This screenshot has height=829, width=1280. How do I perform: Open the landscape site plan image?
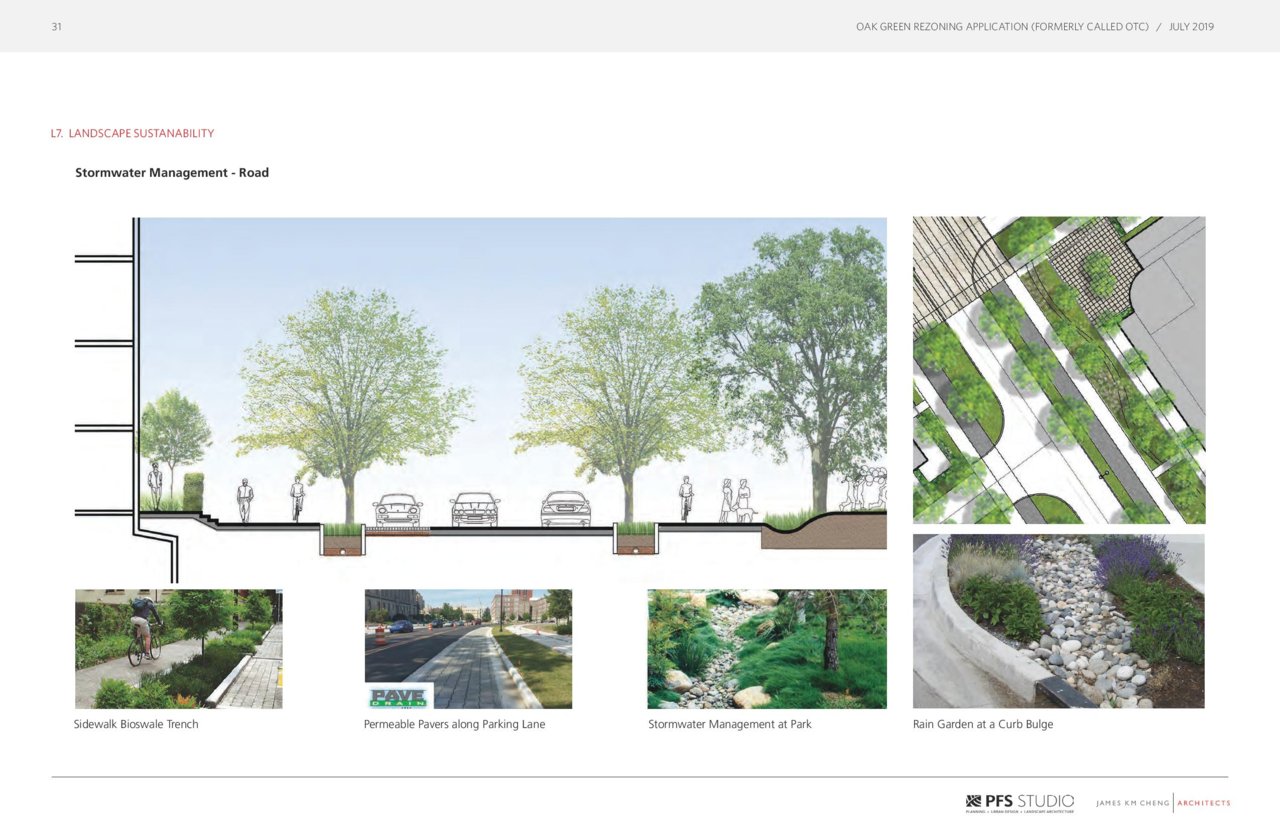pos(1059,370)
